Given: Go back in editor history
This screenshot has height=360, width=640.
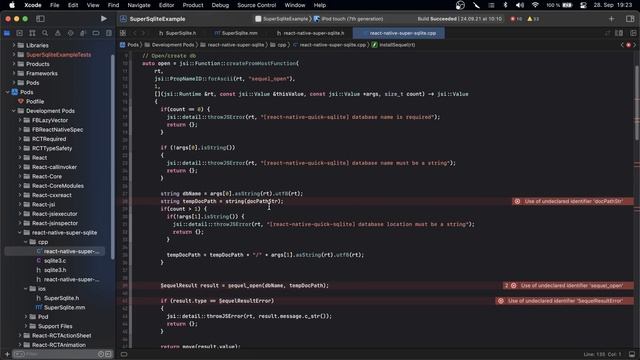Looking at the screenshot, I should [135, 33].
